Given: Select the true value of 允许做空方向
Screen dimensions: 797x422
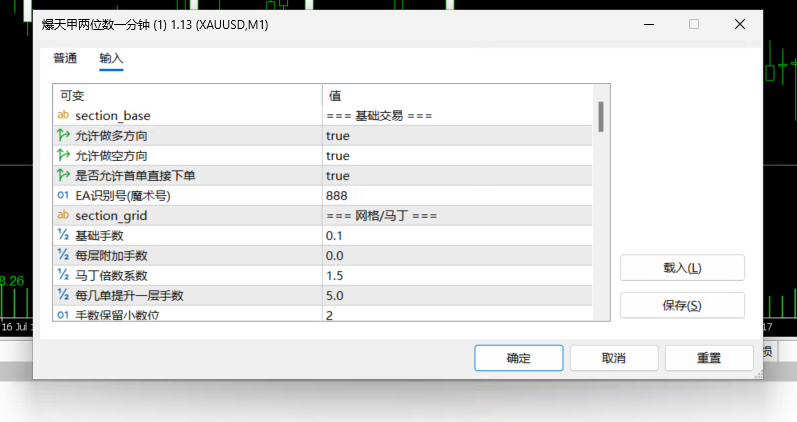Looking at the screenshot, I should click(x=338, y=156).
